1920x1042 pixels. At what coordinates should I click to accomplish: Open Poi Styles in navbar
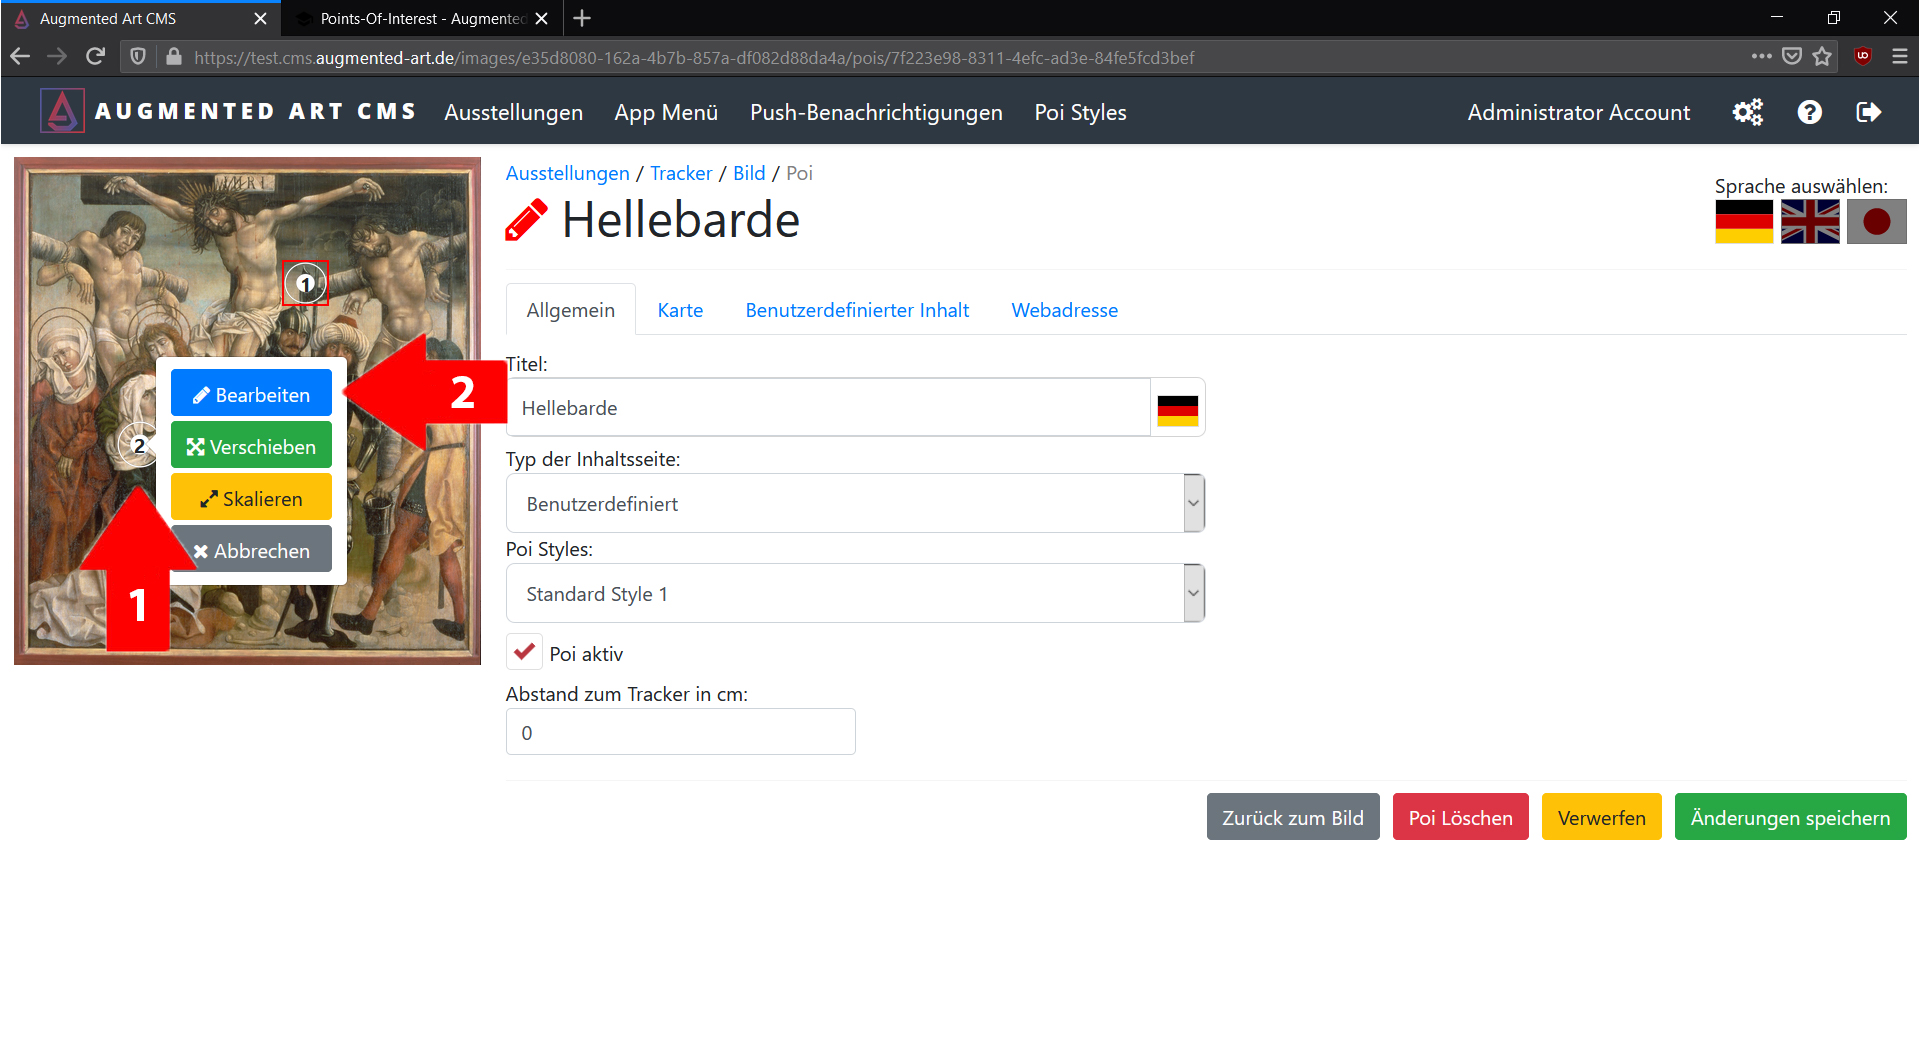(x=1080, y=112)
